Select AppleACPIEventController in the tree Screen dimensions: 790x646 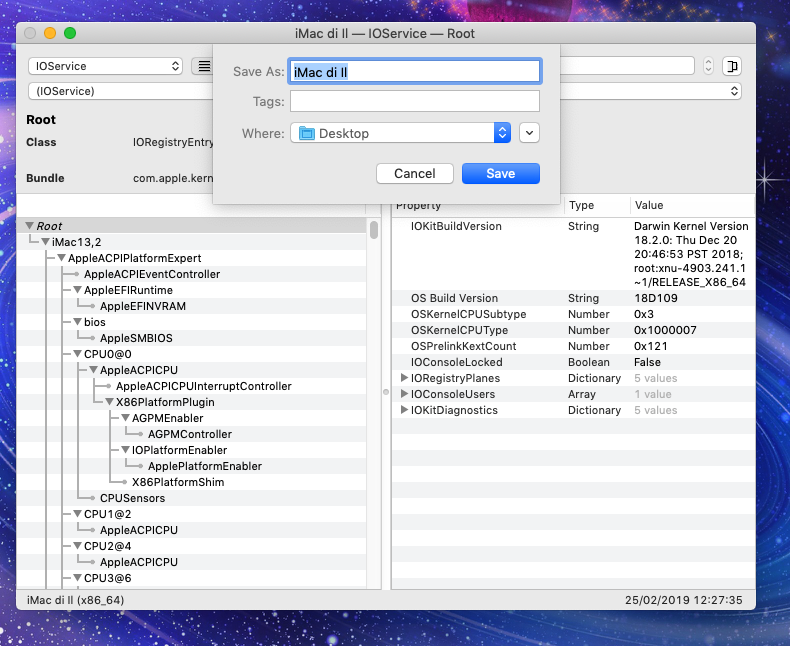152,274
